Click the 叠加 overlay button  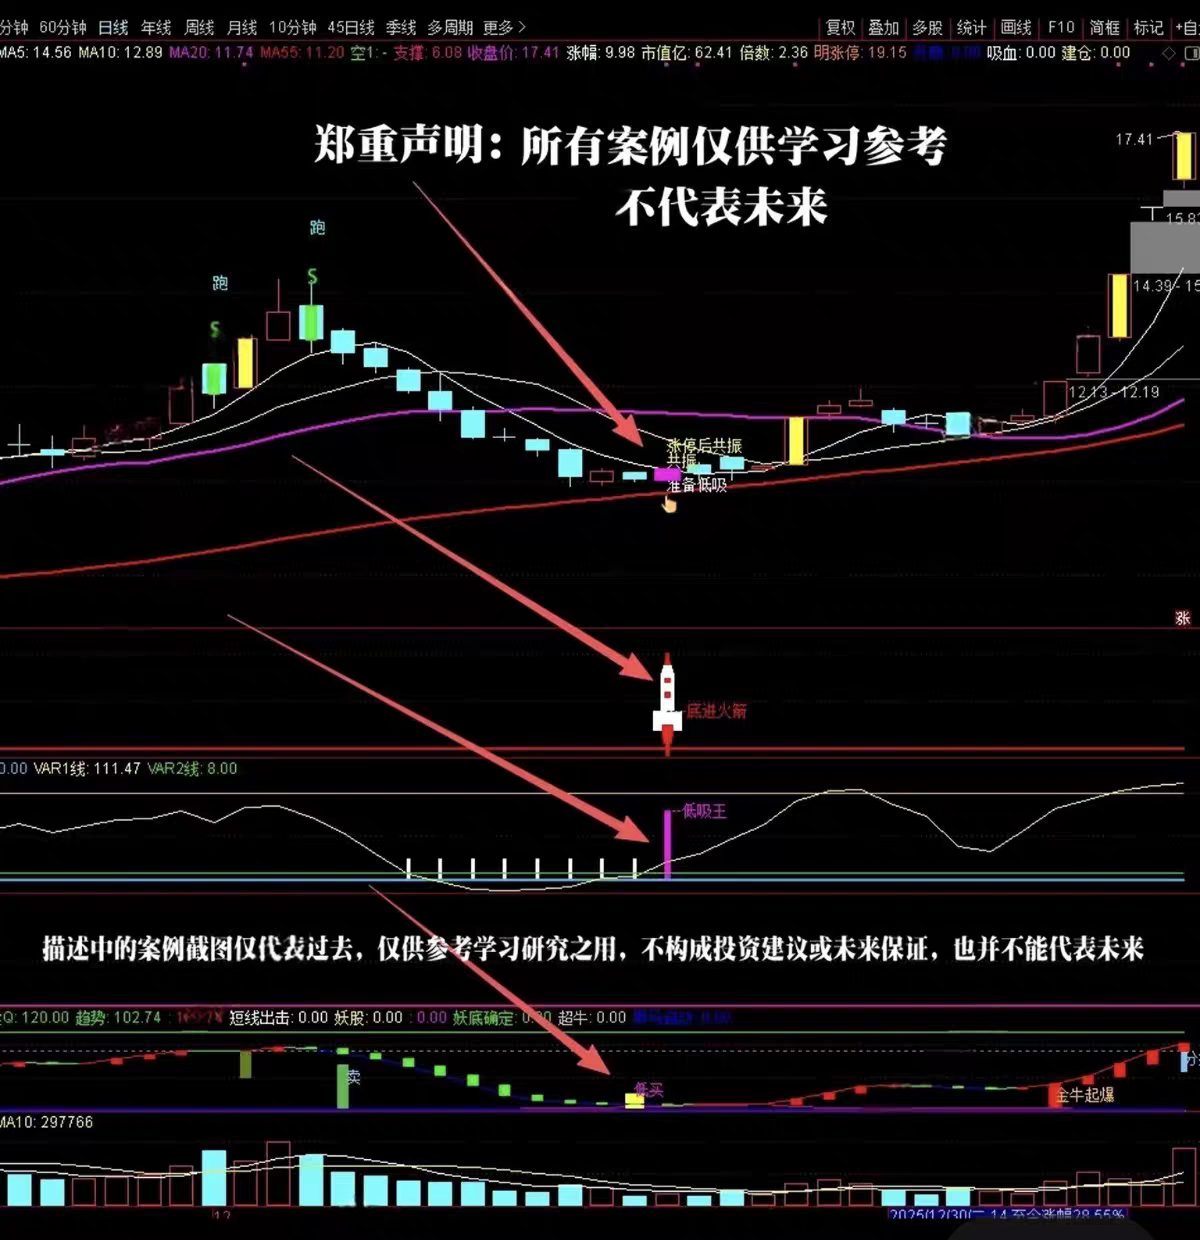884,28
